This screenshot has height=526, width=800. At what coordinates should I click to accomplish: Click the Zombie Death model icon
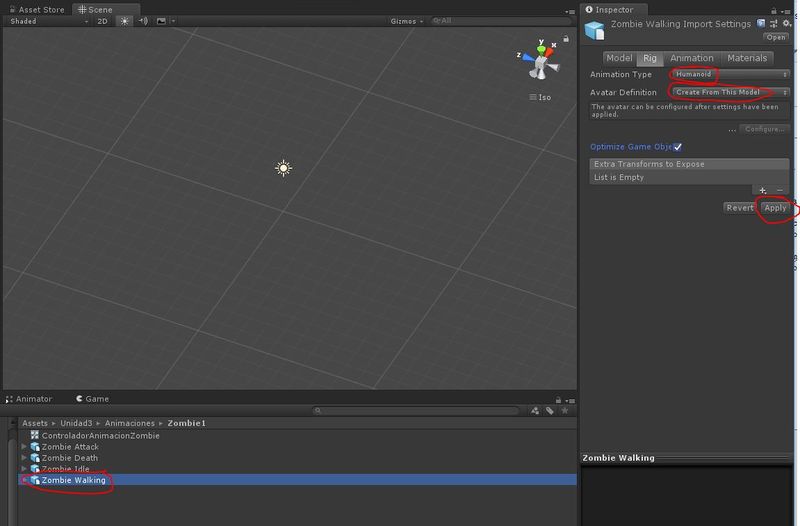(35, 458)
